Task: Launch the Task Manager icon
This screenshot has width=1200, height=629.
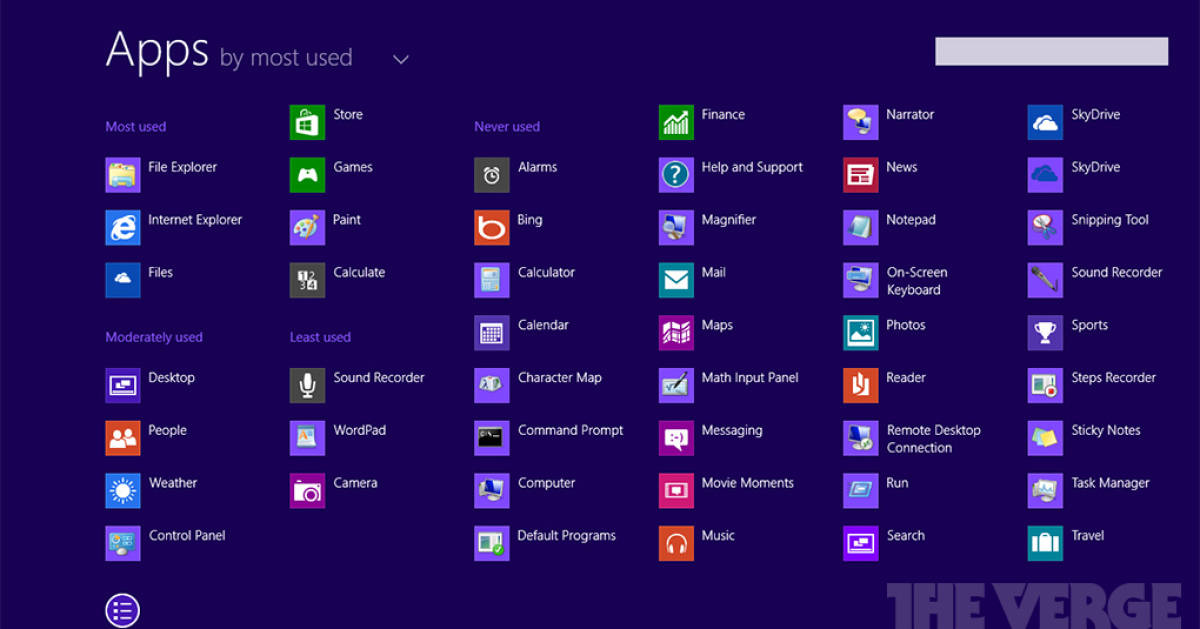Action: 1045,490
